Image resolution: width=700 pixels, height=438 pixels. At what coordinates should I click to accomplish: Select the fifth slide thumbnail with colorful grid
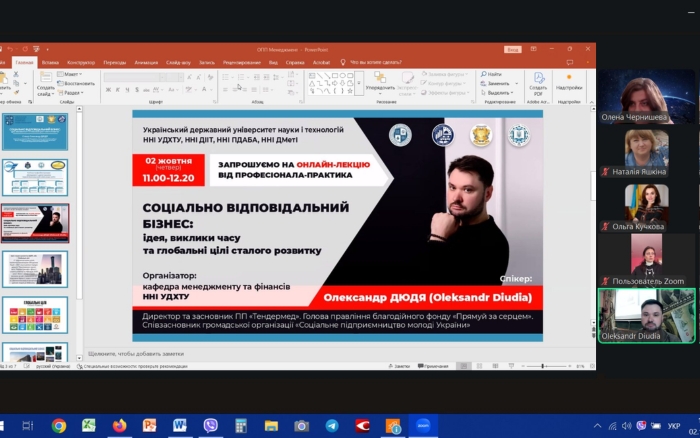pos(35,314)
